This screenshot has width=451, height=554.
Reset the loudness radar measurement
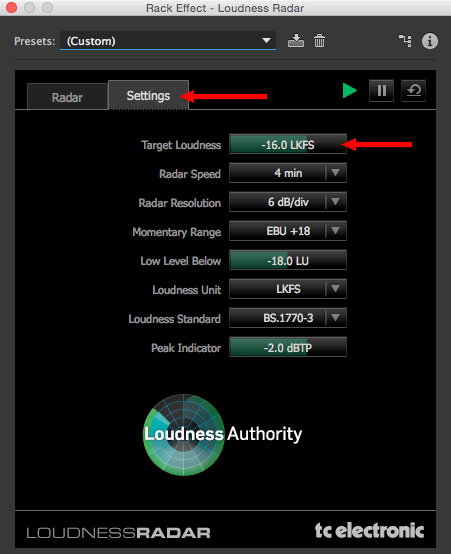click(x=413, y=91)
